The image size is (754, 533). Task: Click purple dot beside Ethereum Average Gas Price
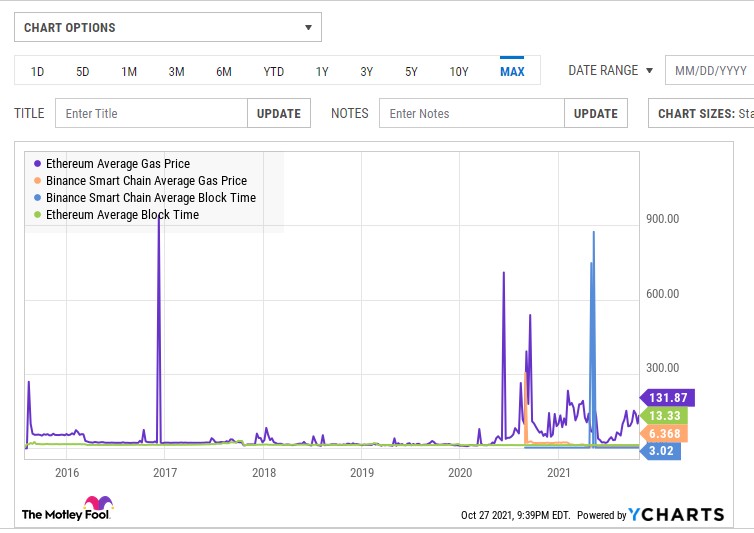[38, 164]
